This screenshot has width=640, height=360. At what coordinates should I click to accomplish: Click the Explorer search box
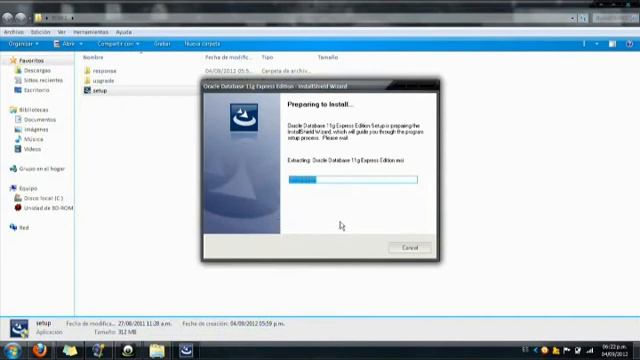(x=614, y=18)
